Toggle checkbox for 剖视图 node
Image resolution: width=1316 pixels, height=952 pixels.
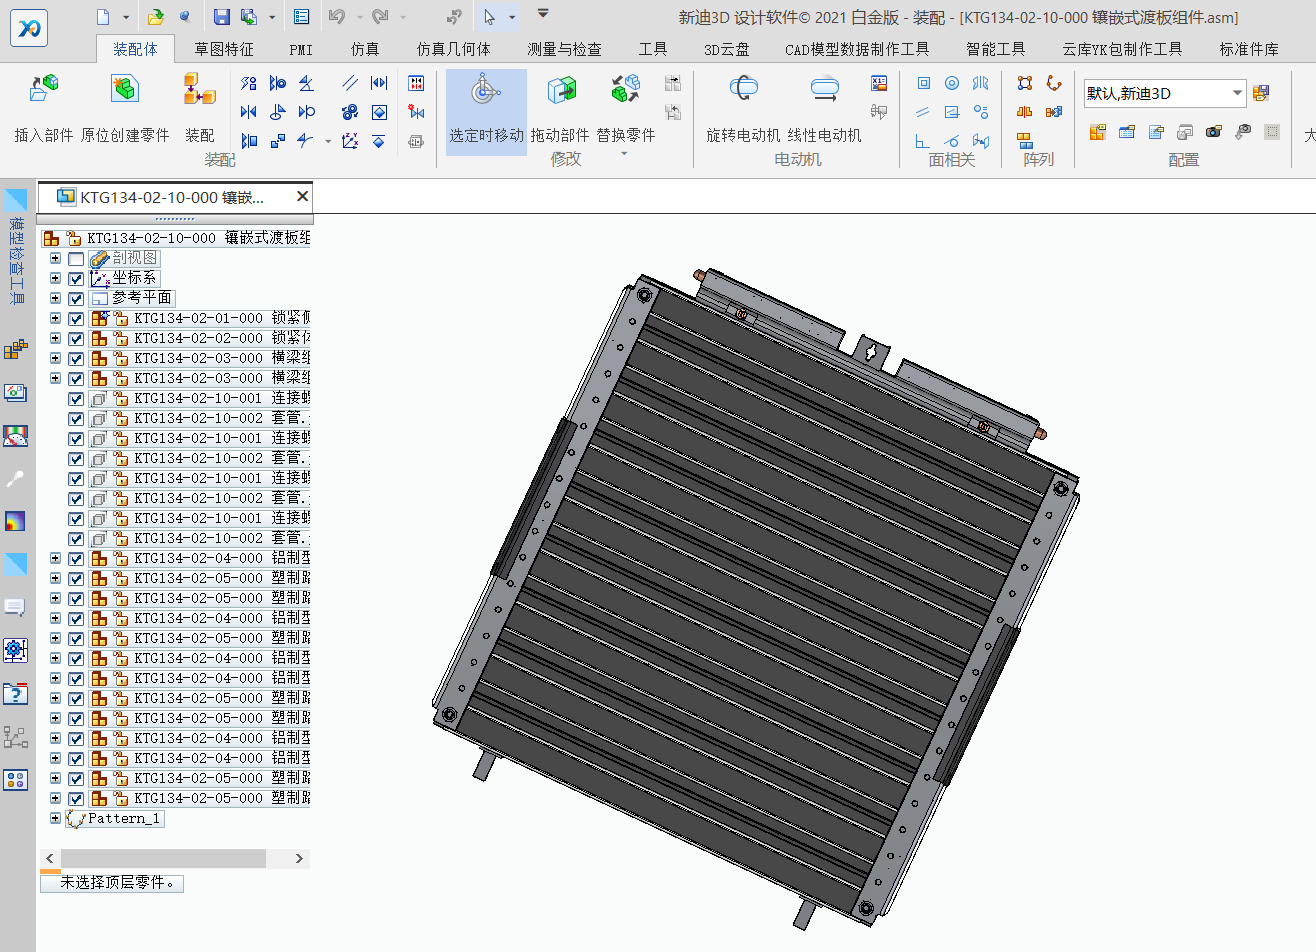click(x=76, y=259)
